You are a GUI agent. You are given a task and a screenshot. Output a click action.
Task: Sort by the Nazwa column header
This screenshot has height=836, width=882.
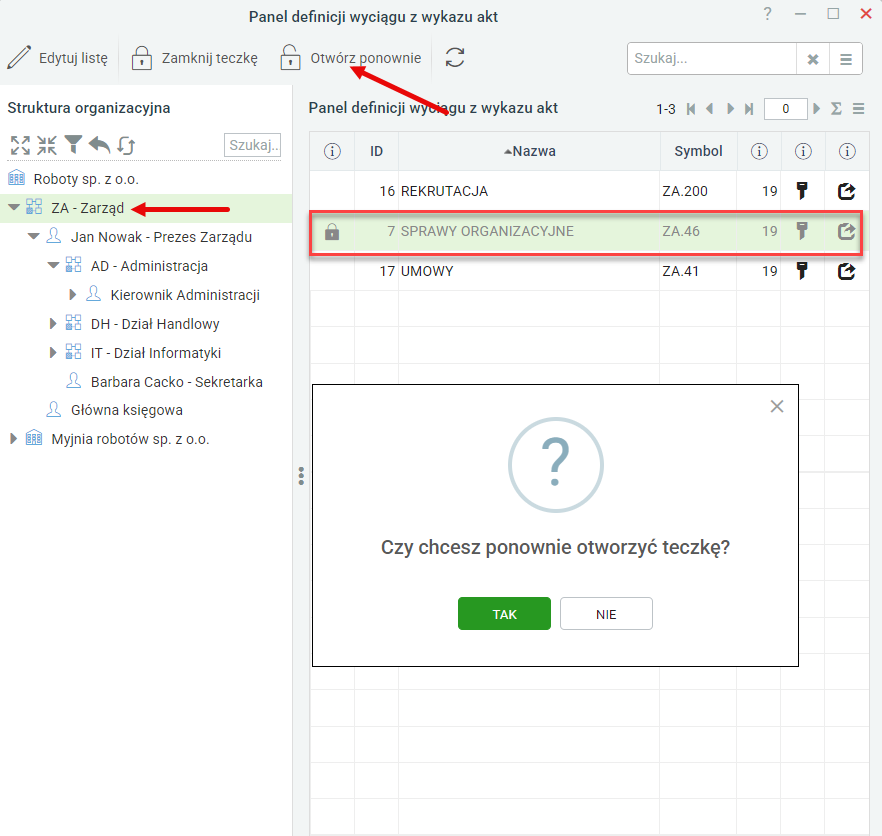point(529,151)
